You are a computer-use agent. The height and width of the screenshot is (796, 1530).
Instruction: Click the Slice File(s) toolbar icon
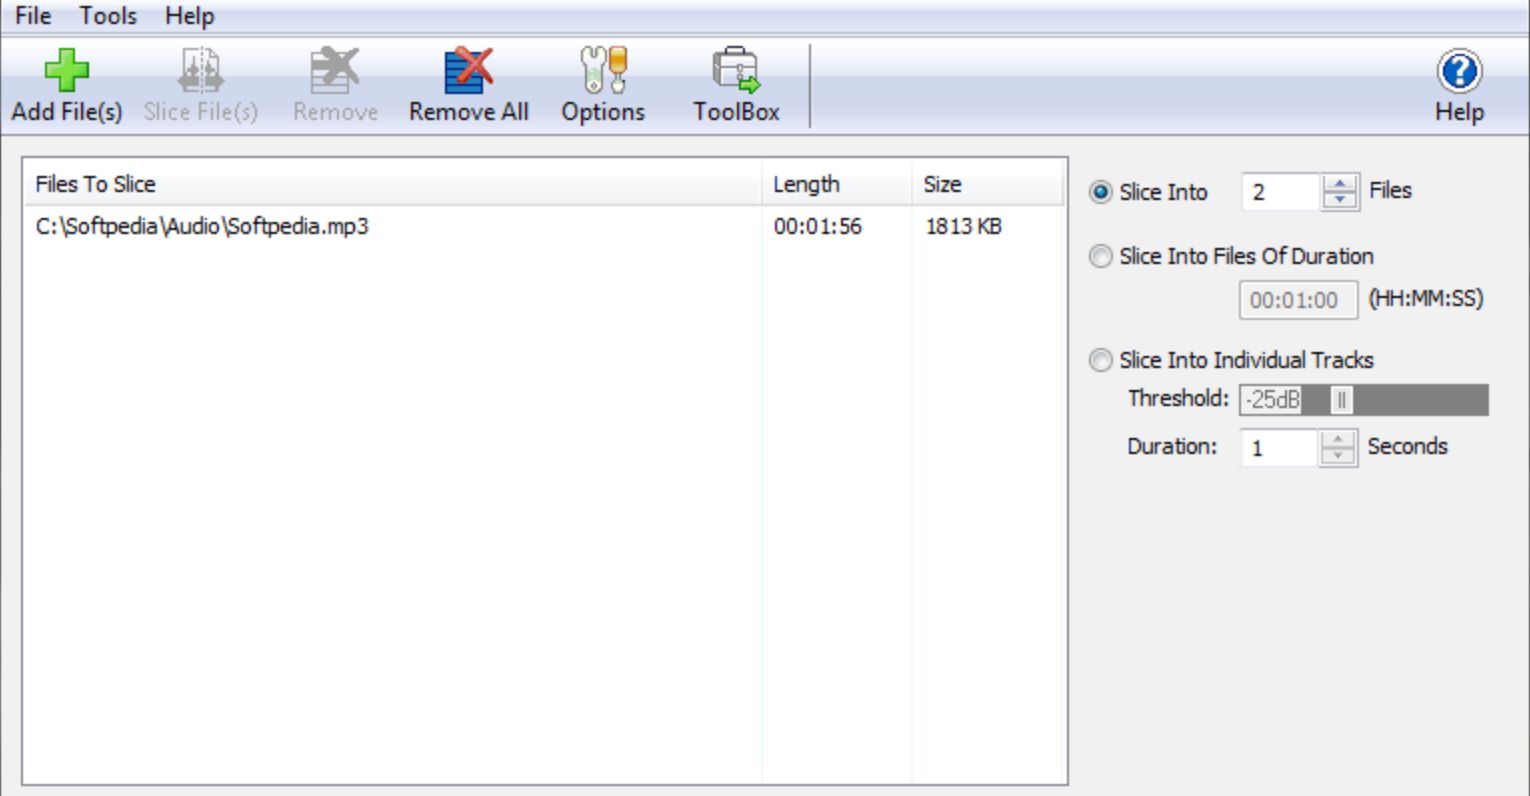[x=200, y=72]
